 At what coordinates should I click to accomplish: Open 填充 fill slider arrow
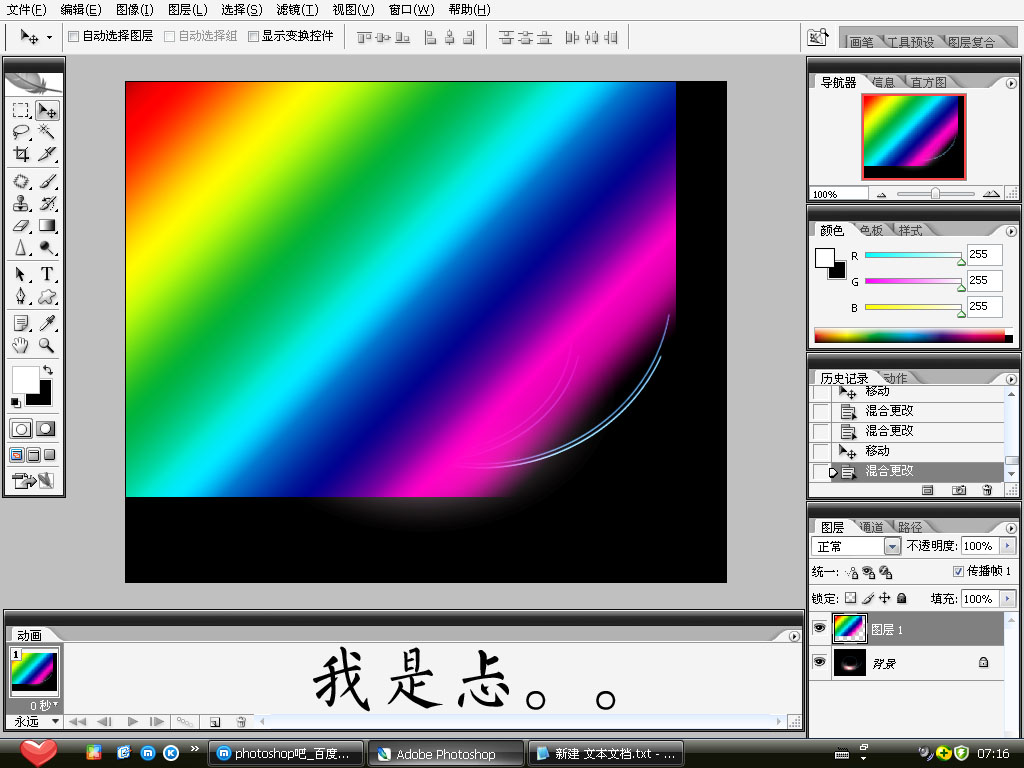pyautogui.click(x=1007, y=598)
